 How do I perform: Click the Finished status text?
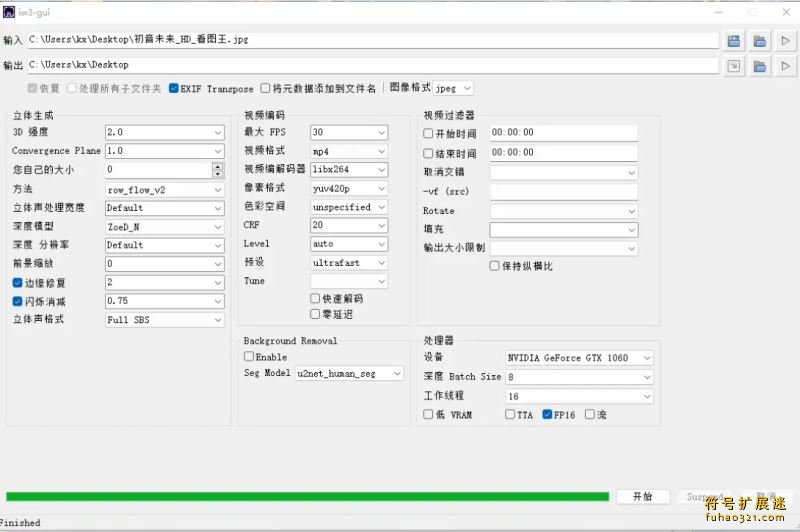20,522
